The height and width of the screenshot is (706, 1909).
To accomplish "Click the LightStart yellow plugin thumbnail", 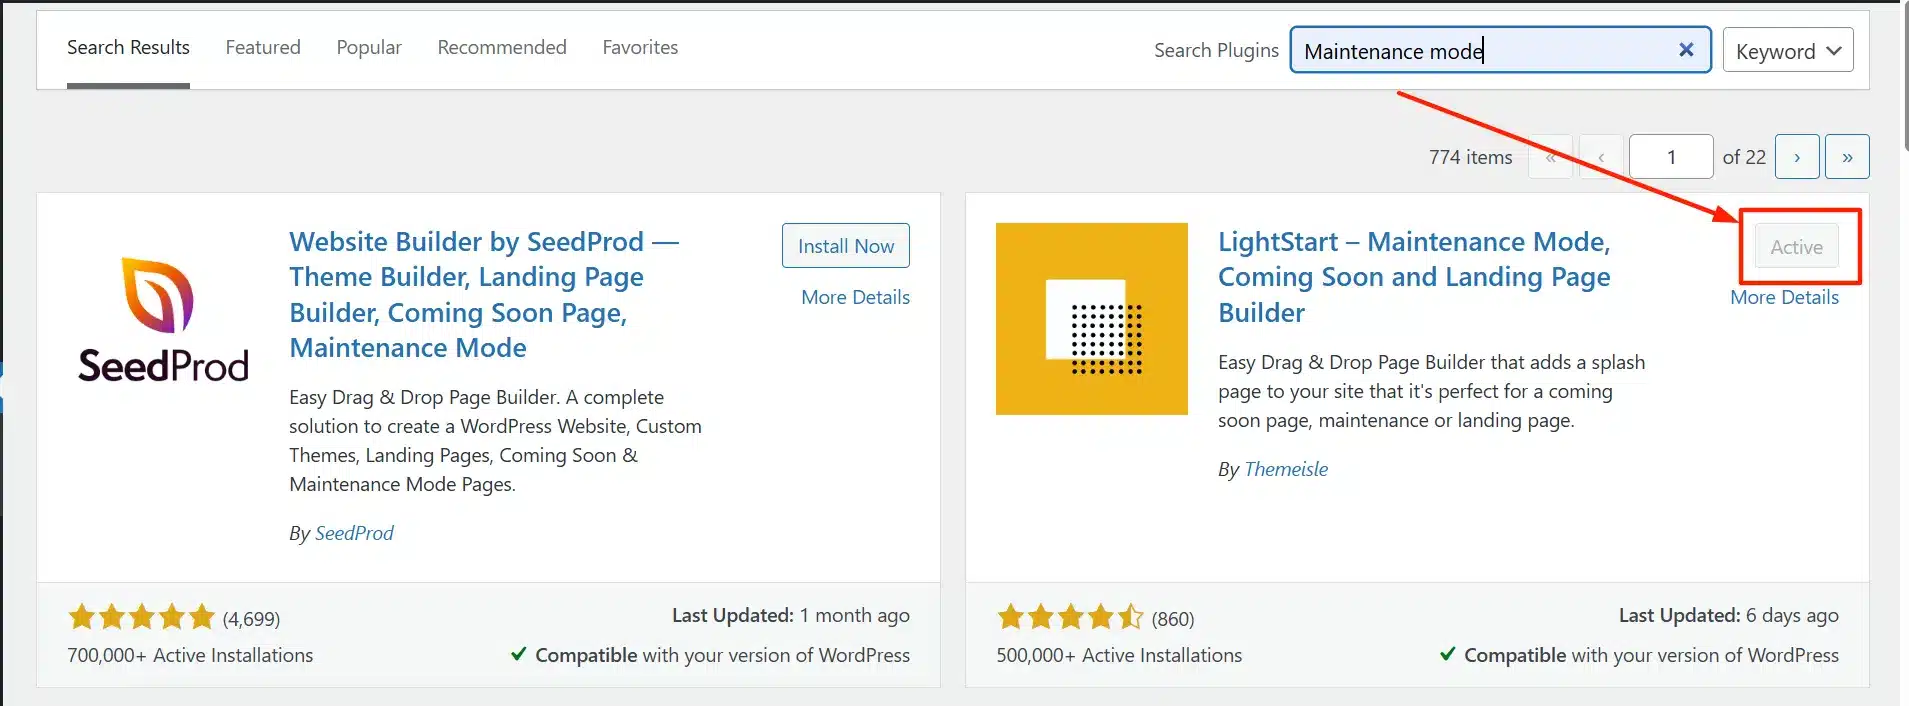I will coord(1092,319).
